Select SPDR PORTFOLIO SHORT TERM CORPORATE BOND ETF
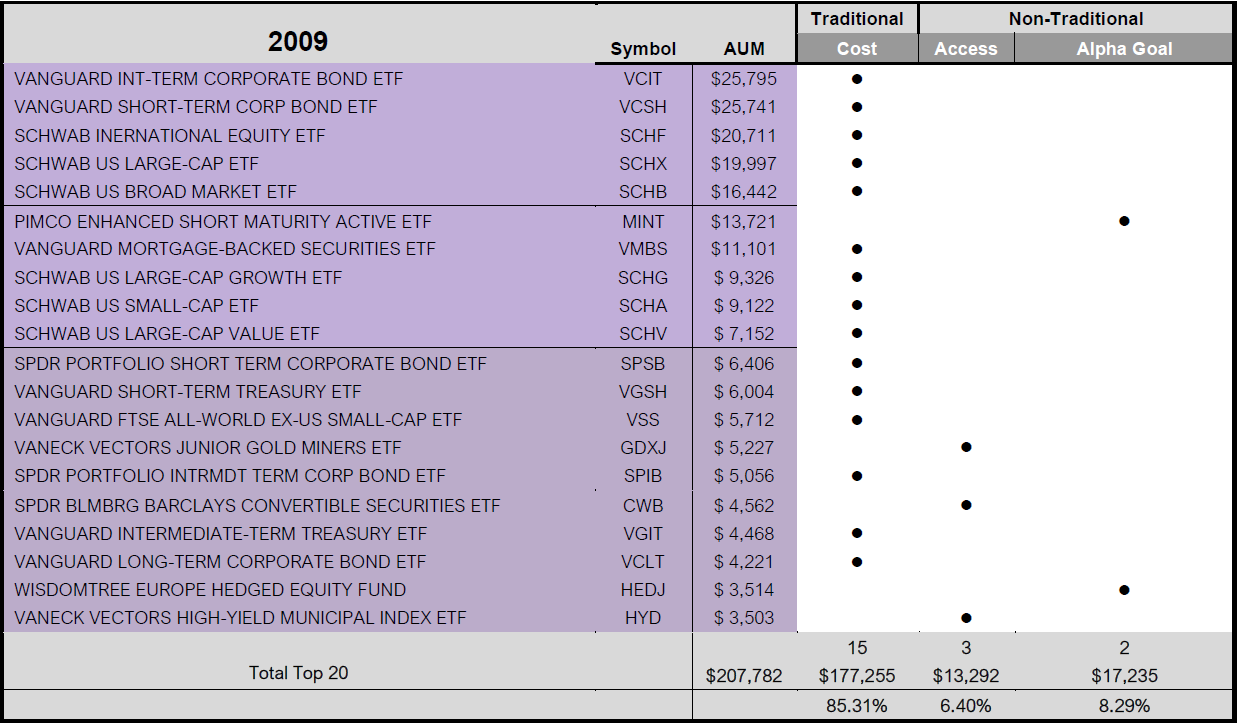Screen dimensions: 1237x723 tap(250, 363)
